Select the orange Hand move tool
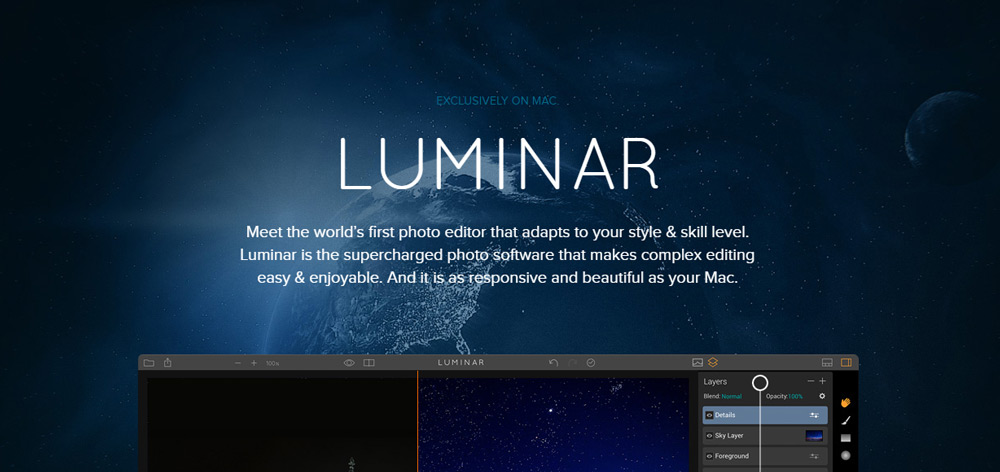 pyautogui.click(x=846, y=402)
